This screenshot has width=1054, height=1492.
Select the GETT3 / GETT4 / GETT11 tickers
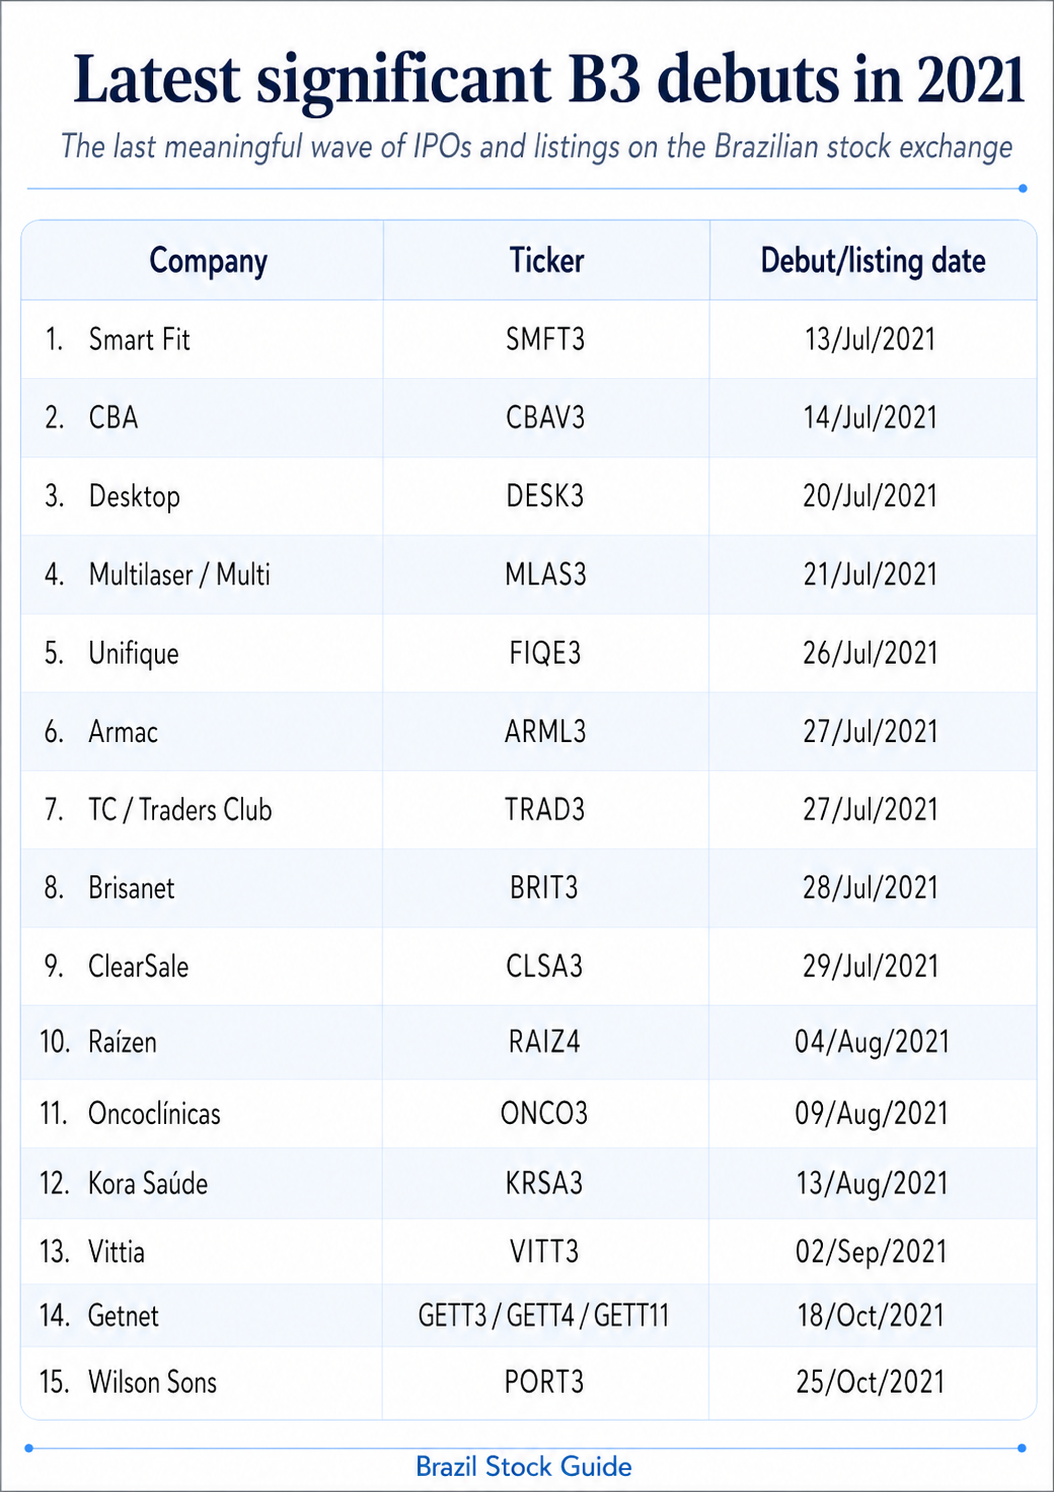pos(543,1315)
